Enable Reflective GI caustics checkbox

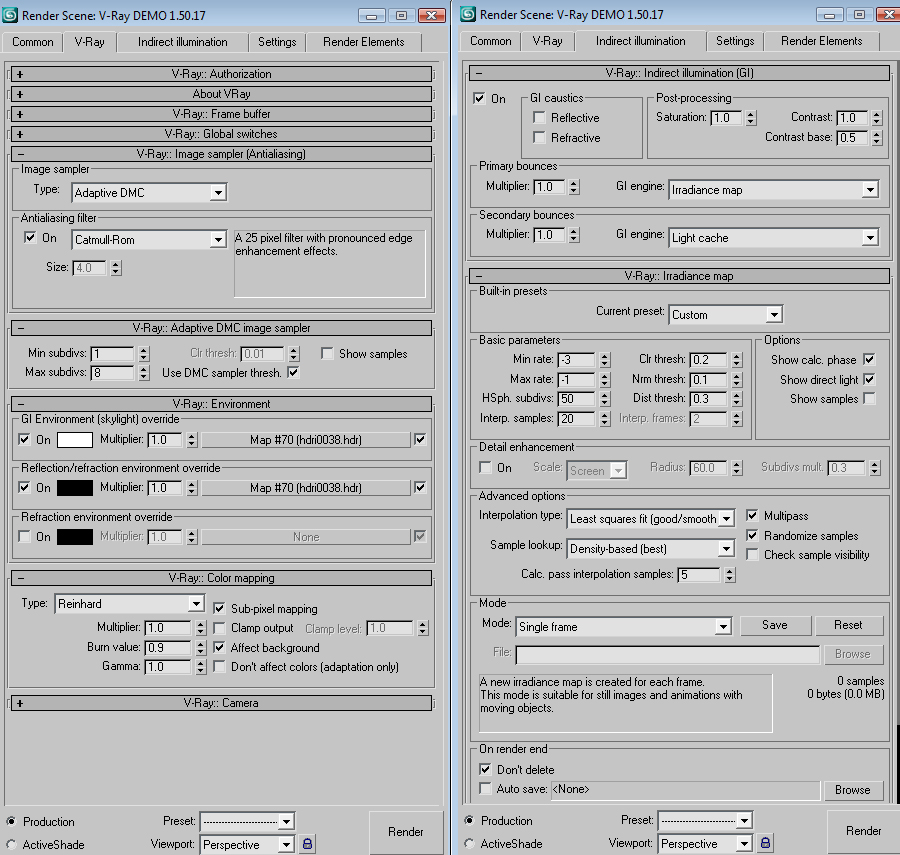click(x=539, y=118)
